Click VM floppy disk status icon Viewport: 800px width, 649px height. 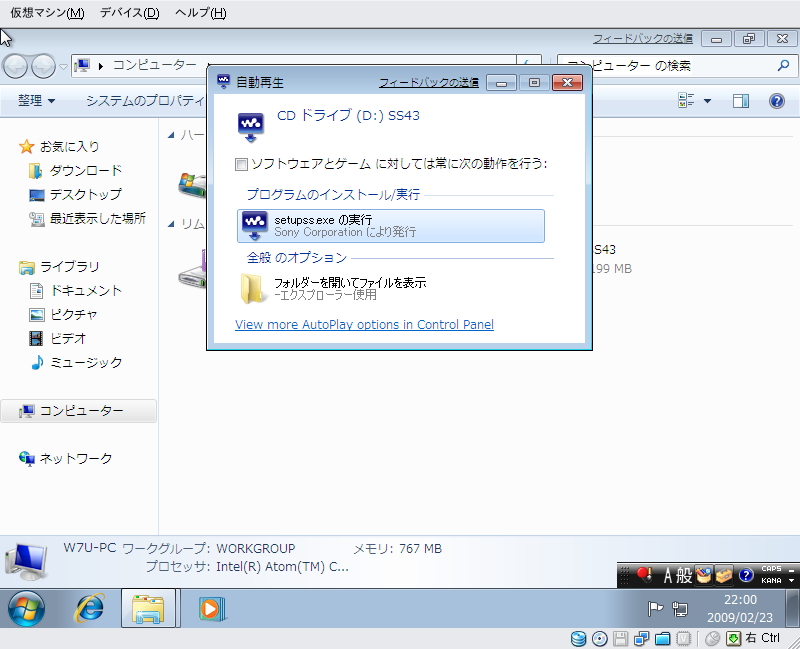[620, 639]
